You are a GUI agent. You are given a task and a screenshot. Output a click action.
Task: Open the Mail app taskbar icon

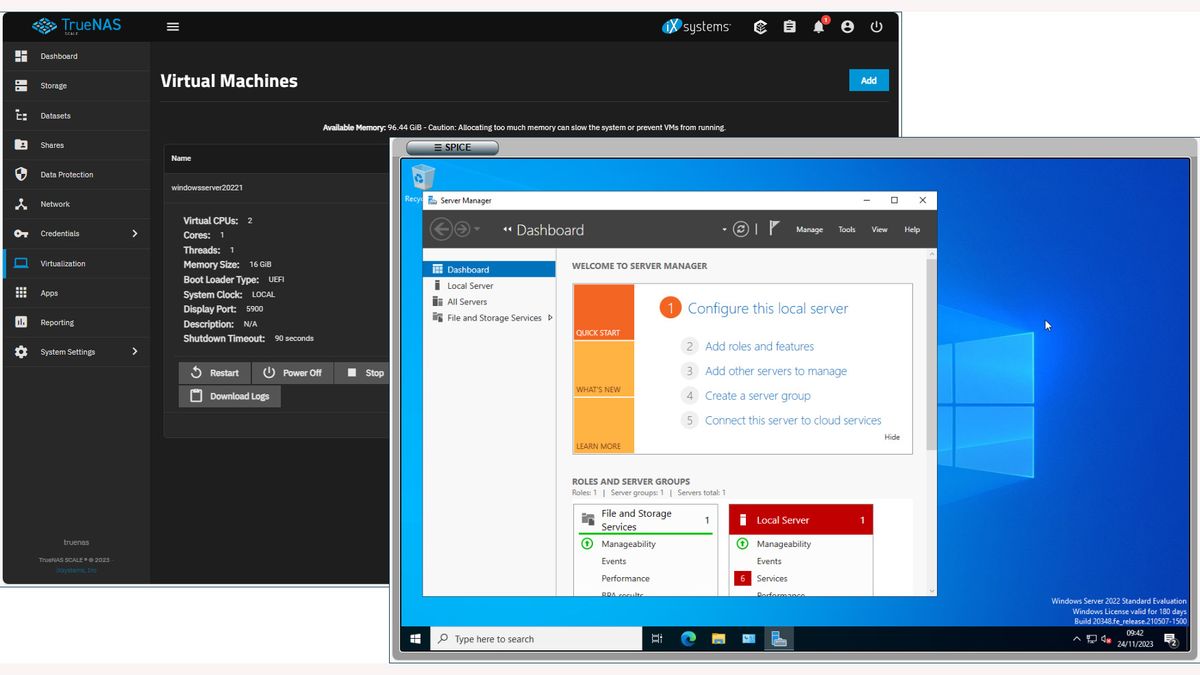pos(748,639)
